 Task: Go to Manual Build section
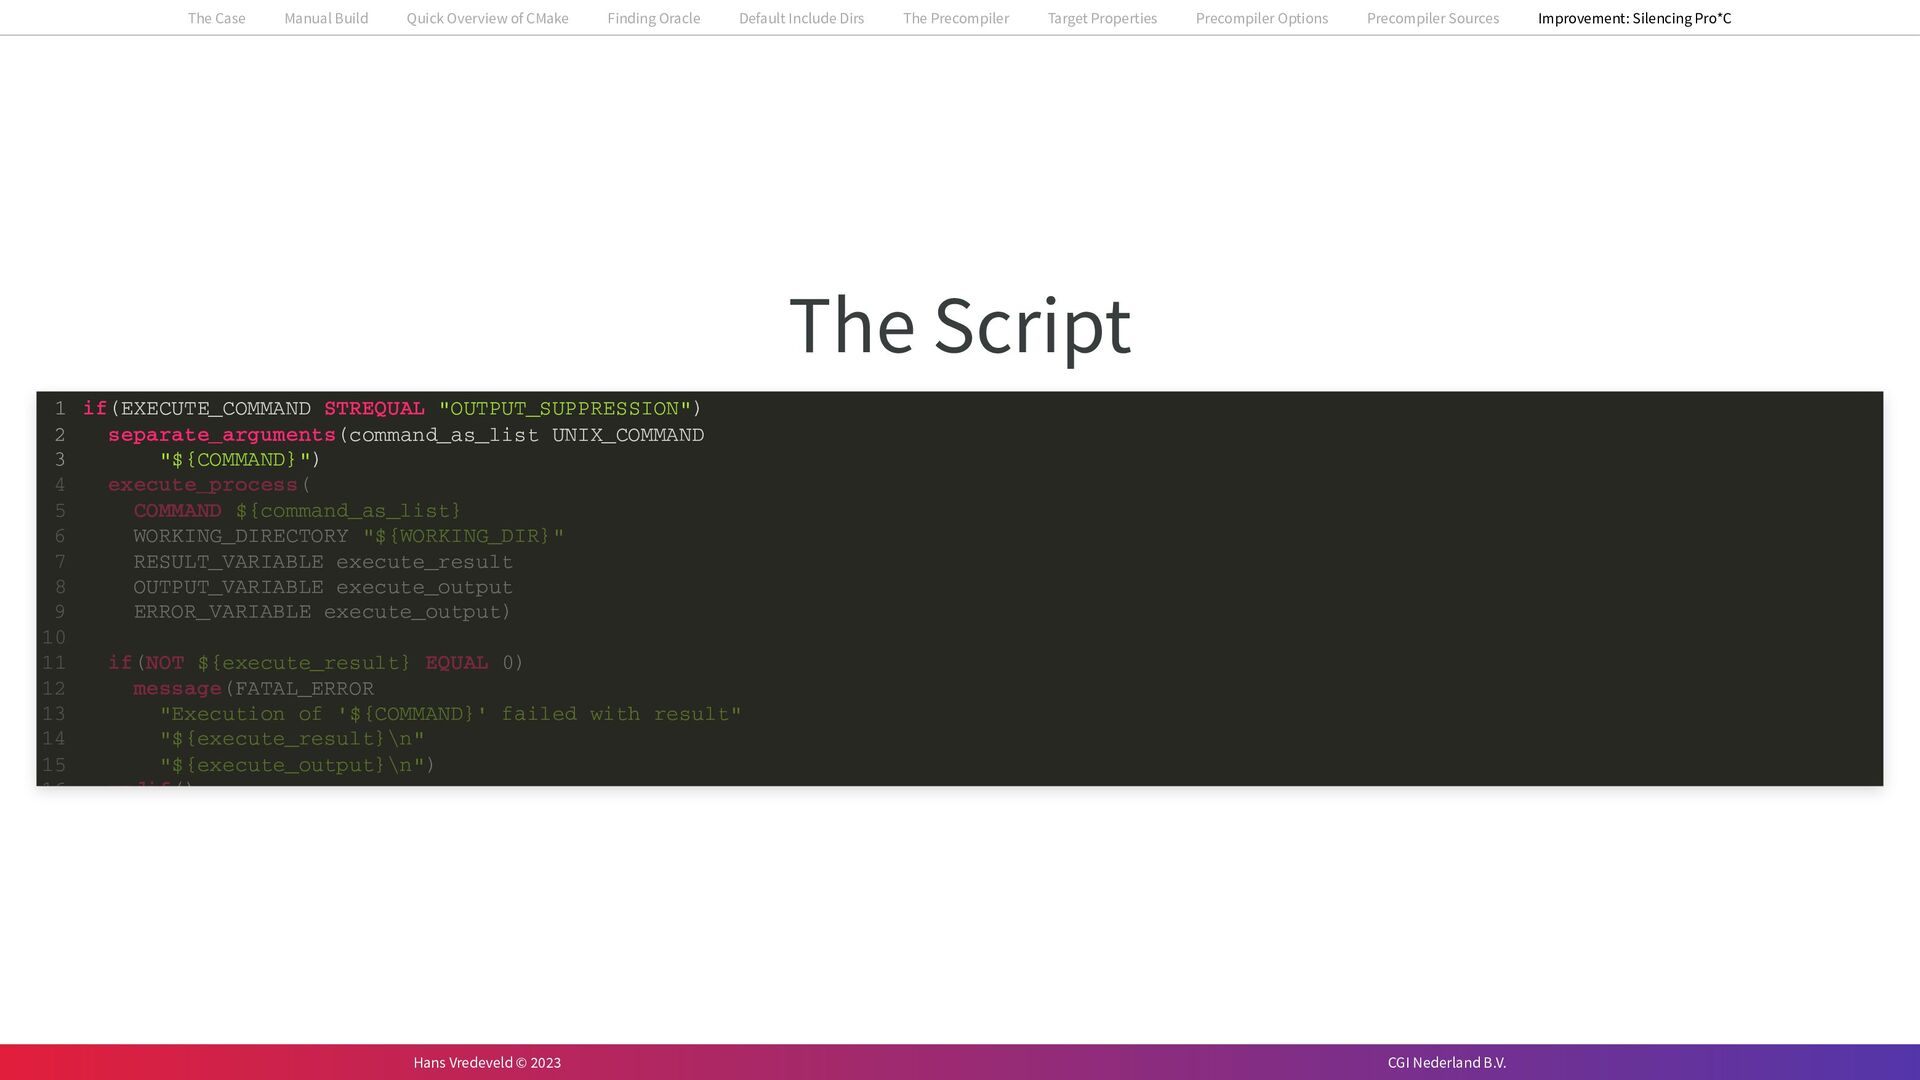(326, 18)
